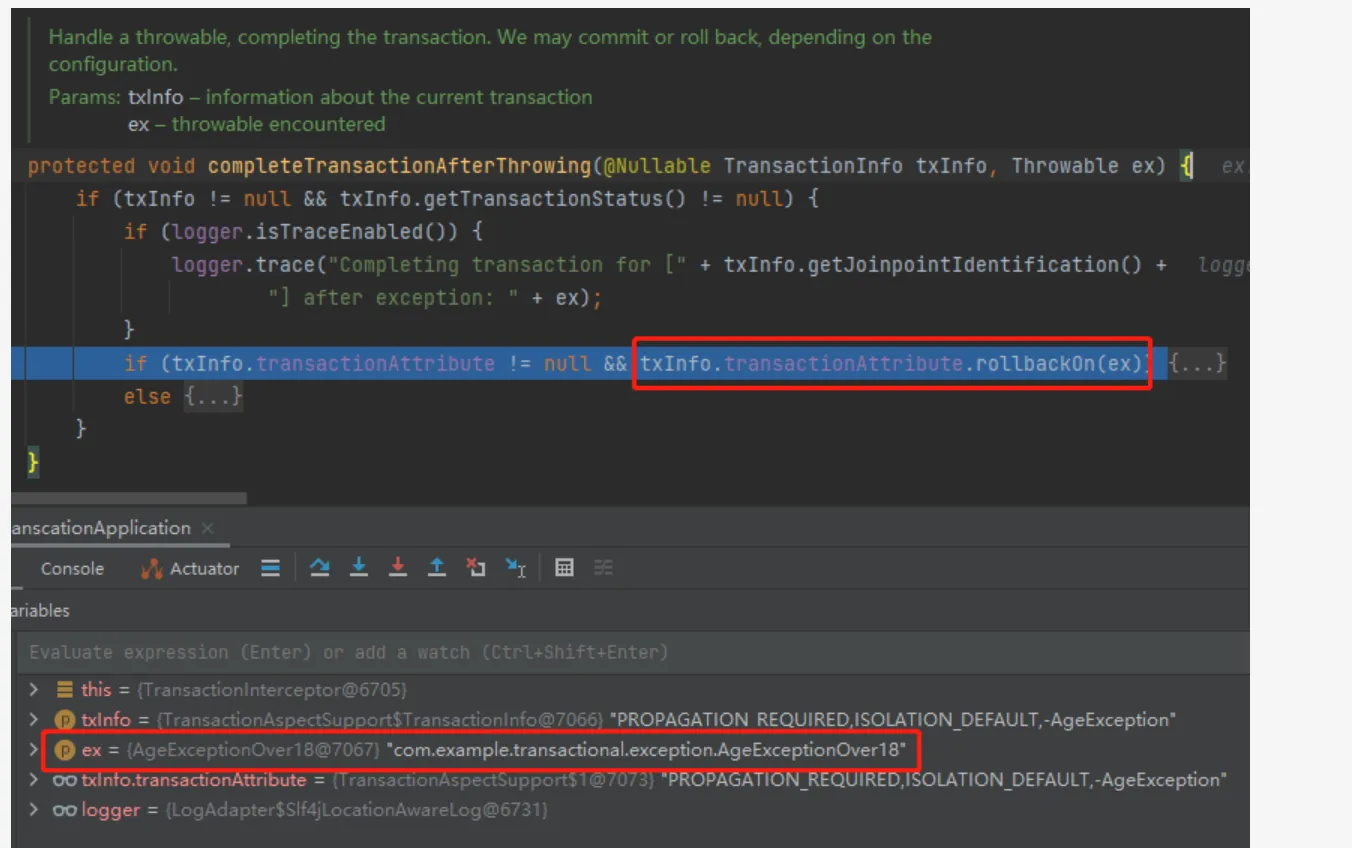This screenshot has width=1352, height=848.
Task: Click the @Nullable annotation in the signature
Action: [657, 166]
